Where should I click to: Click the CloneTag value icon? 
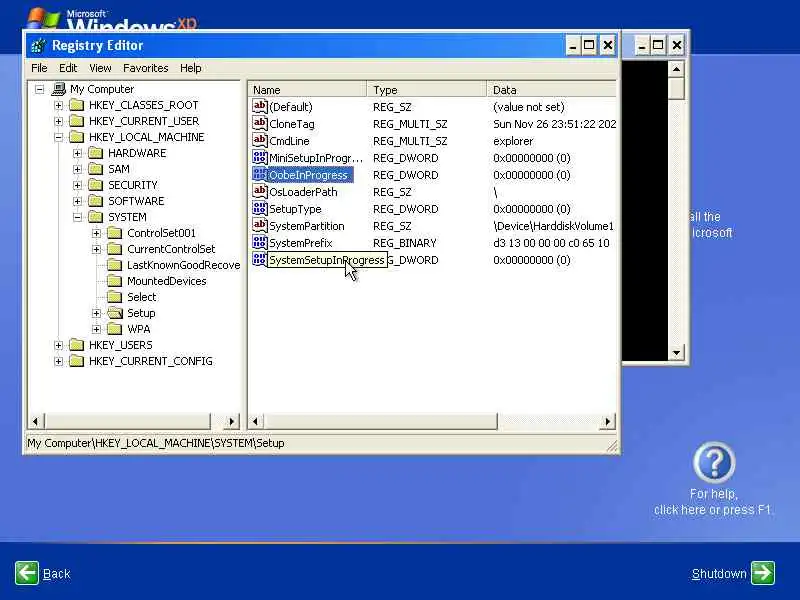pyautogui.click(x=260, y=123)
